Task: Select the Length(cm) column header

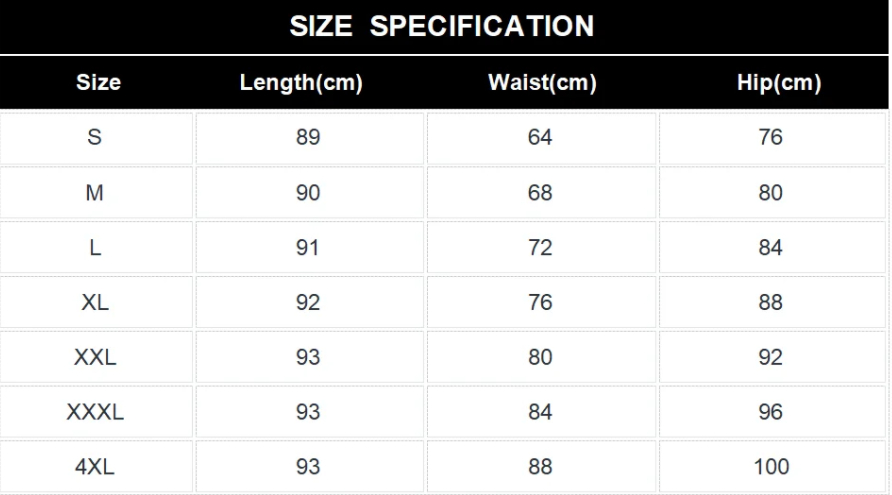Action: pos(301,83)
